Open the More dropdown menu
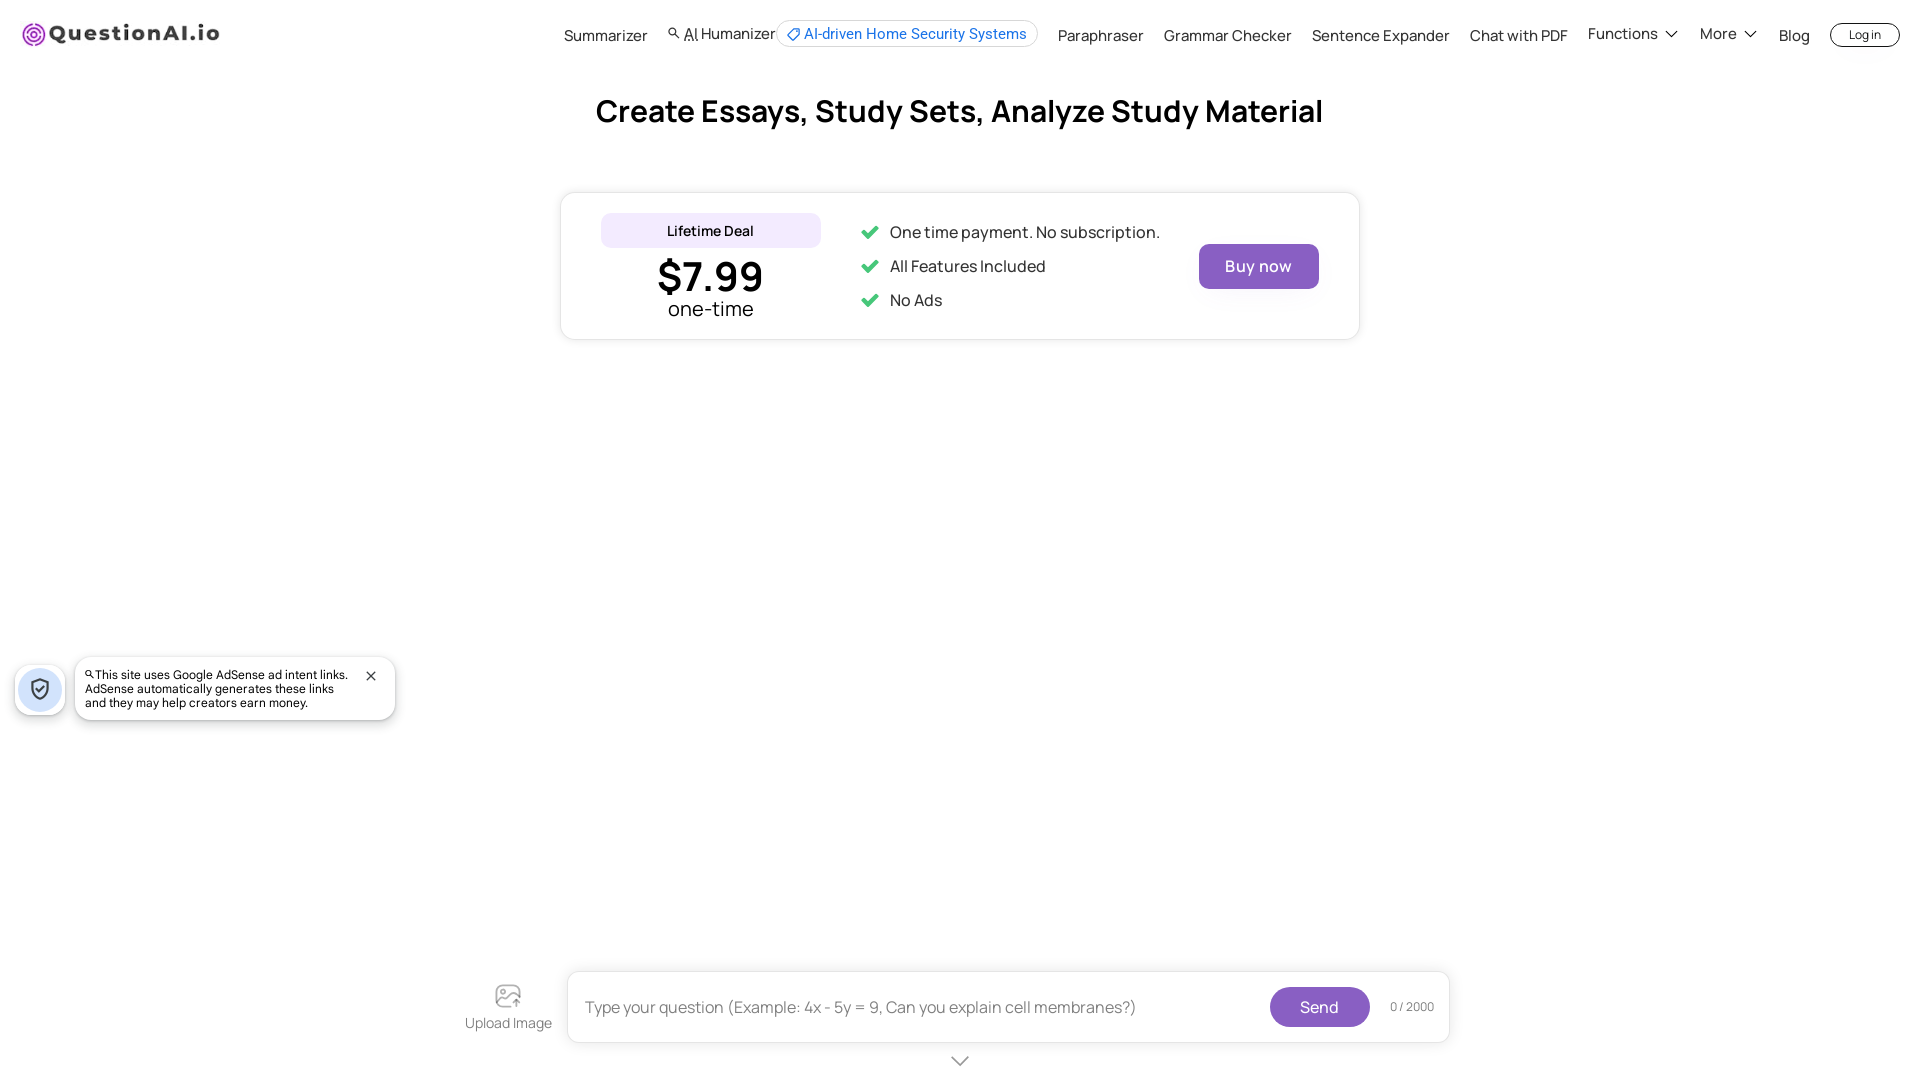Screen dimensions: 1920x1080 [x=1728, y=34]
